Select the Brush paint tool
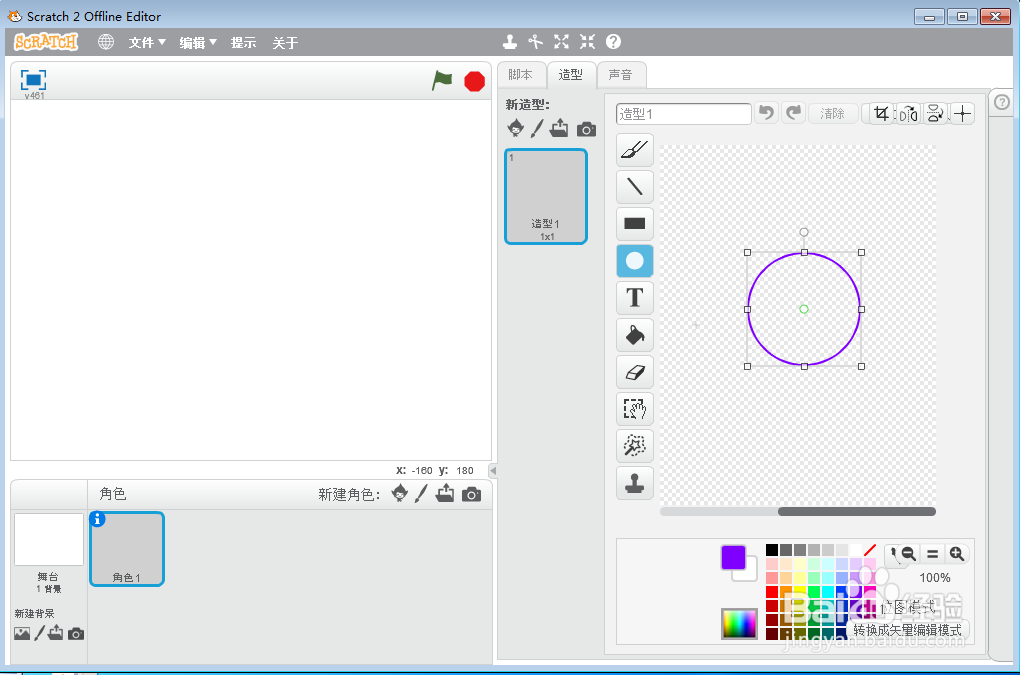This screenshot has height=675, width=1020. point(634,150)
